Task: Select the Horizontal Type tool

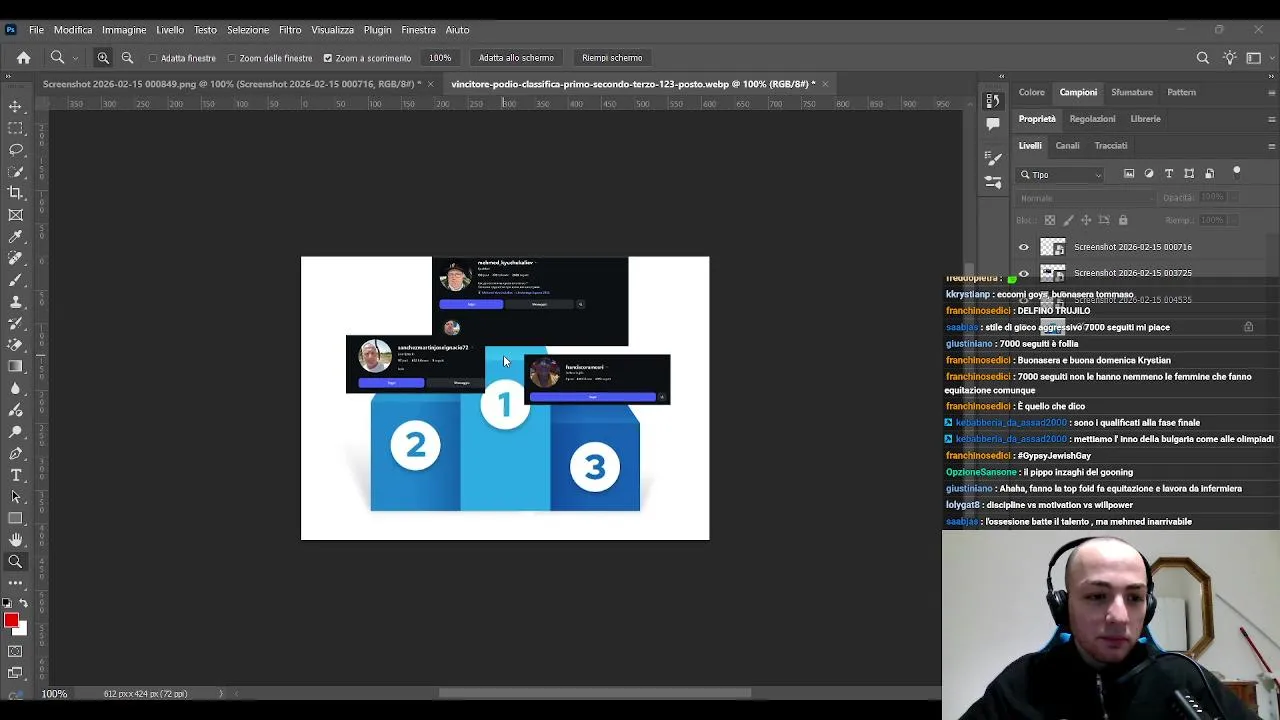Action: pos(15,474)
